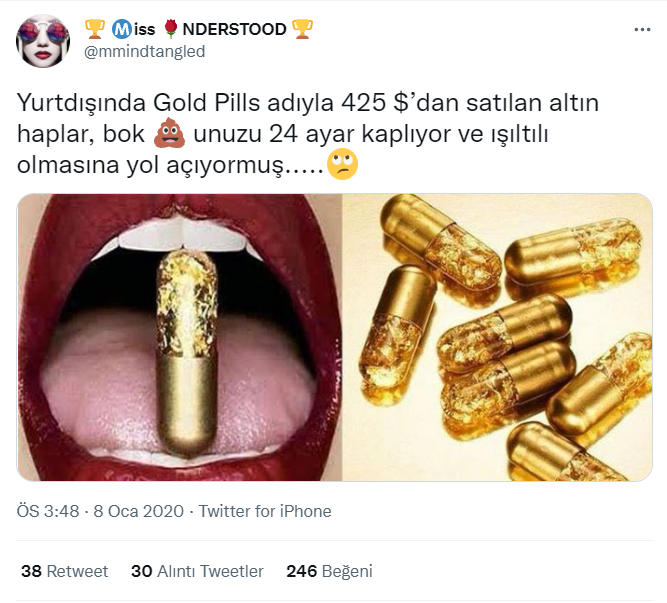Click the profile avatar with sunglasses
The width and height of the screenshot is (667, 603).
tap(43, 41)
